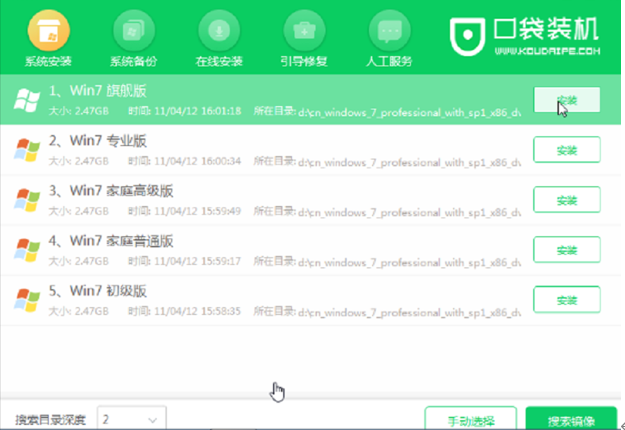Install Win7 家庭普通版 with 安装 button
This screenshot has height=430, width=625.
tap(567, 249)
